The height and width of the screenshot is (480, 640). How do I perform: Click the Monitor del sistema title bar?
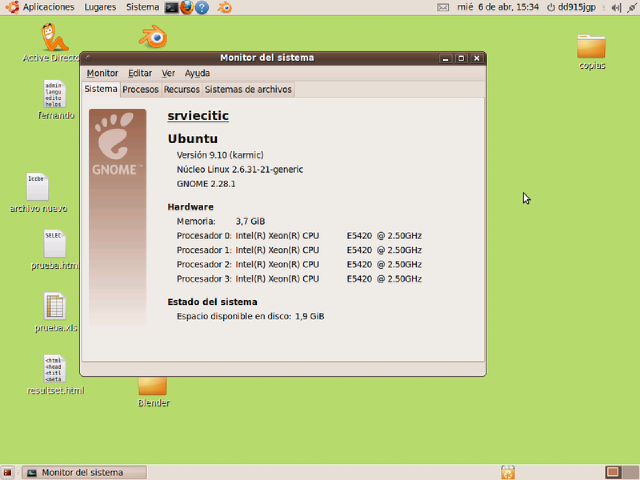[x=267, y=58]
